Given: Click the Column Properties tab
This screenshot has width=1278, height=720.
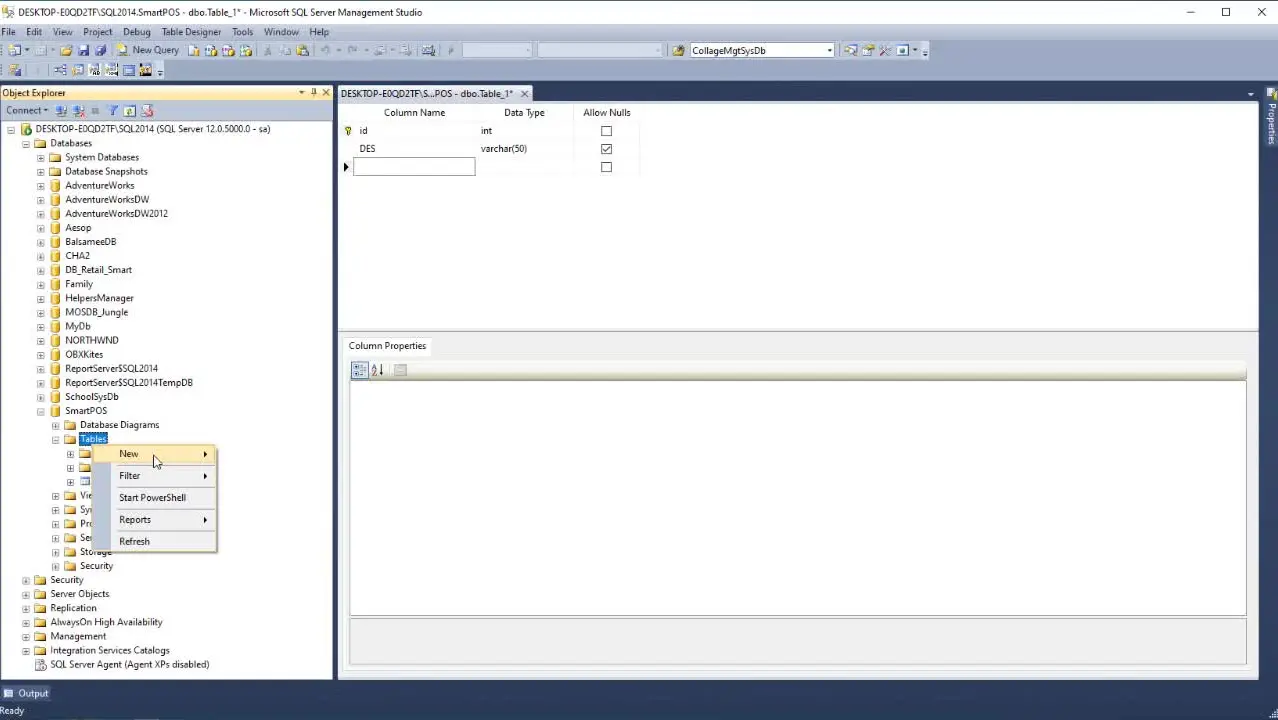Looking at the screenshot, I should (387, 346).
